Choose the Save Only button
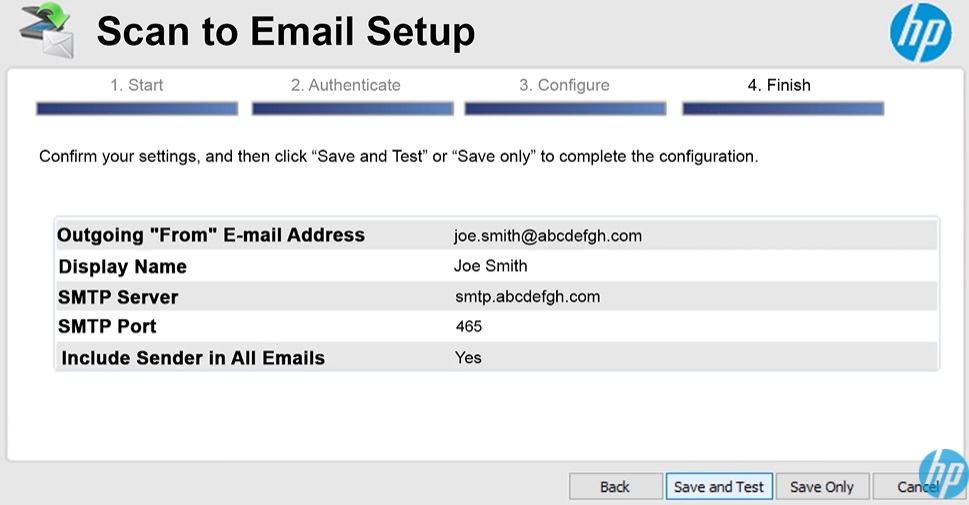 [x=822, y=487]
